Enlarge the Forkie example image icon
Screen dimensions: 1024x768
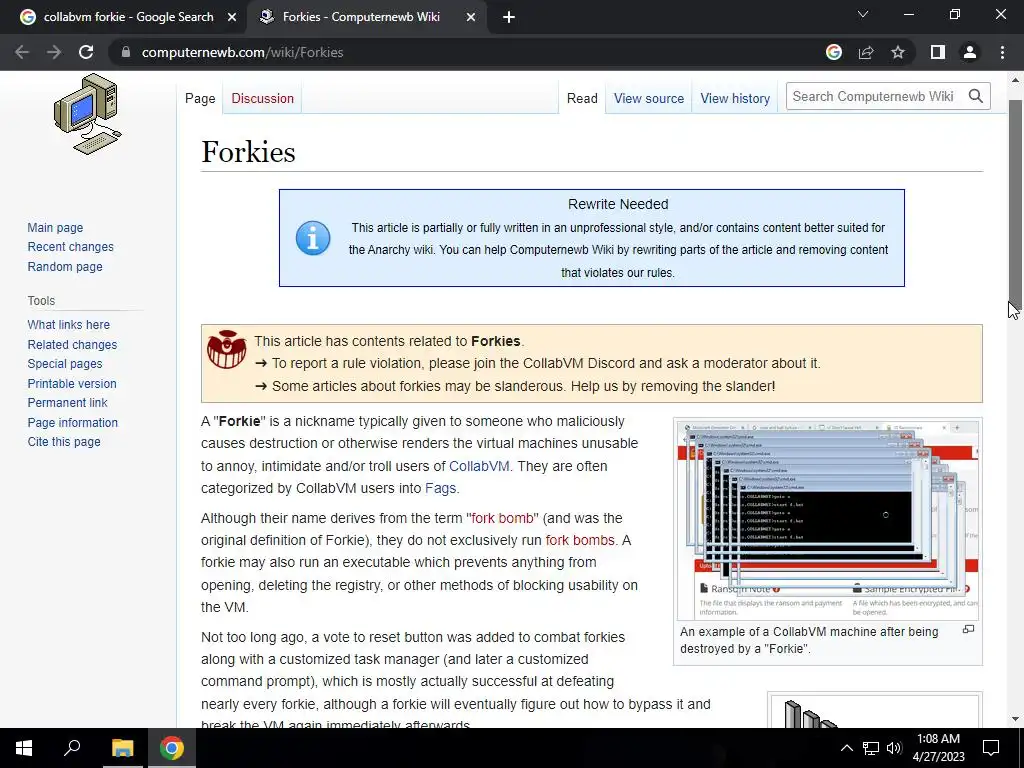pyautogui.click(x=968, y=629)
